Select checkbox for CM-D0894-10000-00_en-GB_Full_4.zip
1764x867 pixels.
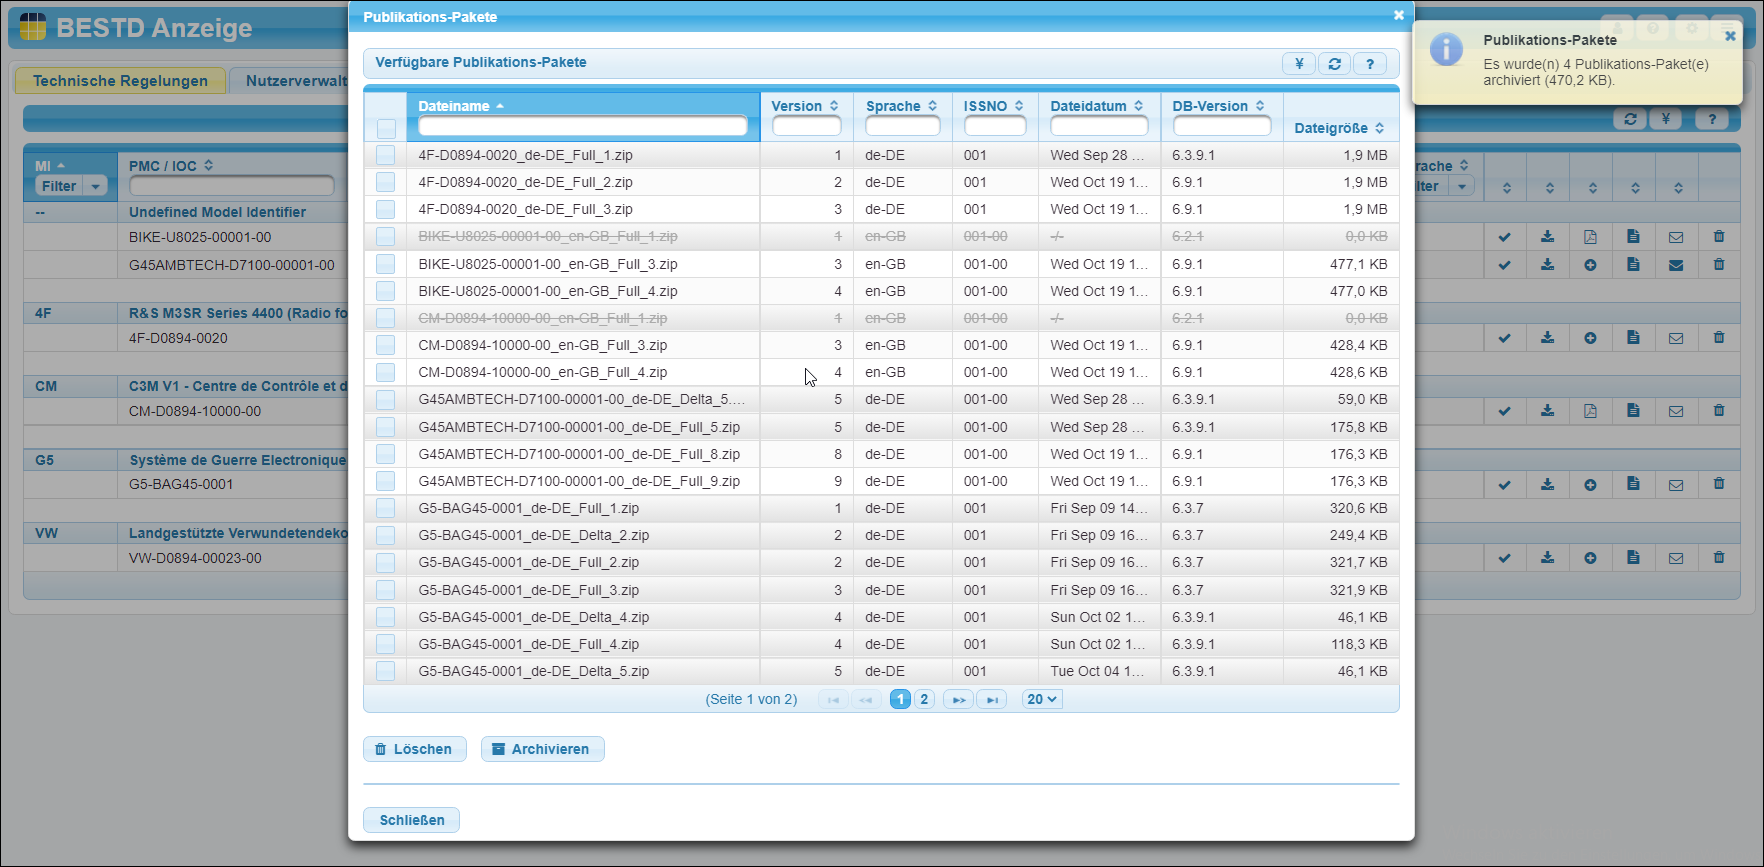[x=385, y=372]
